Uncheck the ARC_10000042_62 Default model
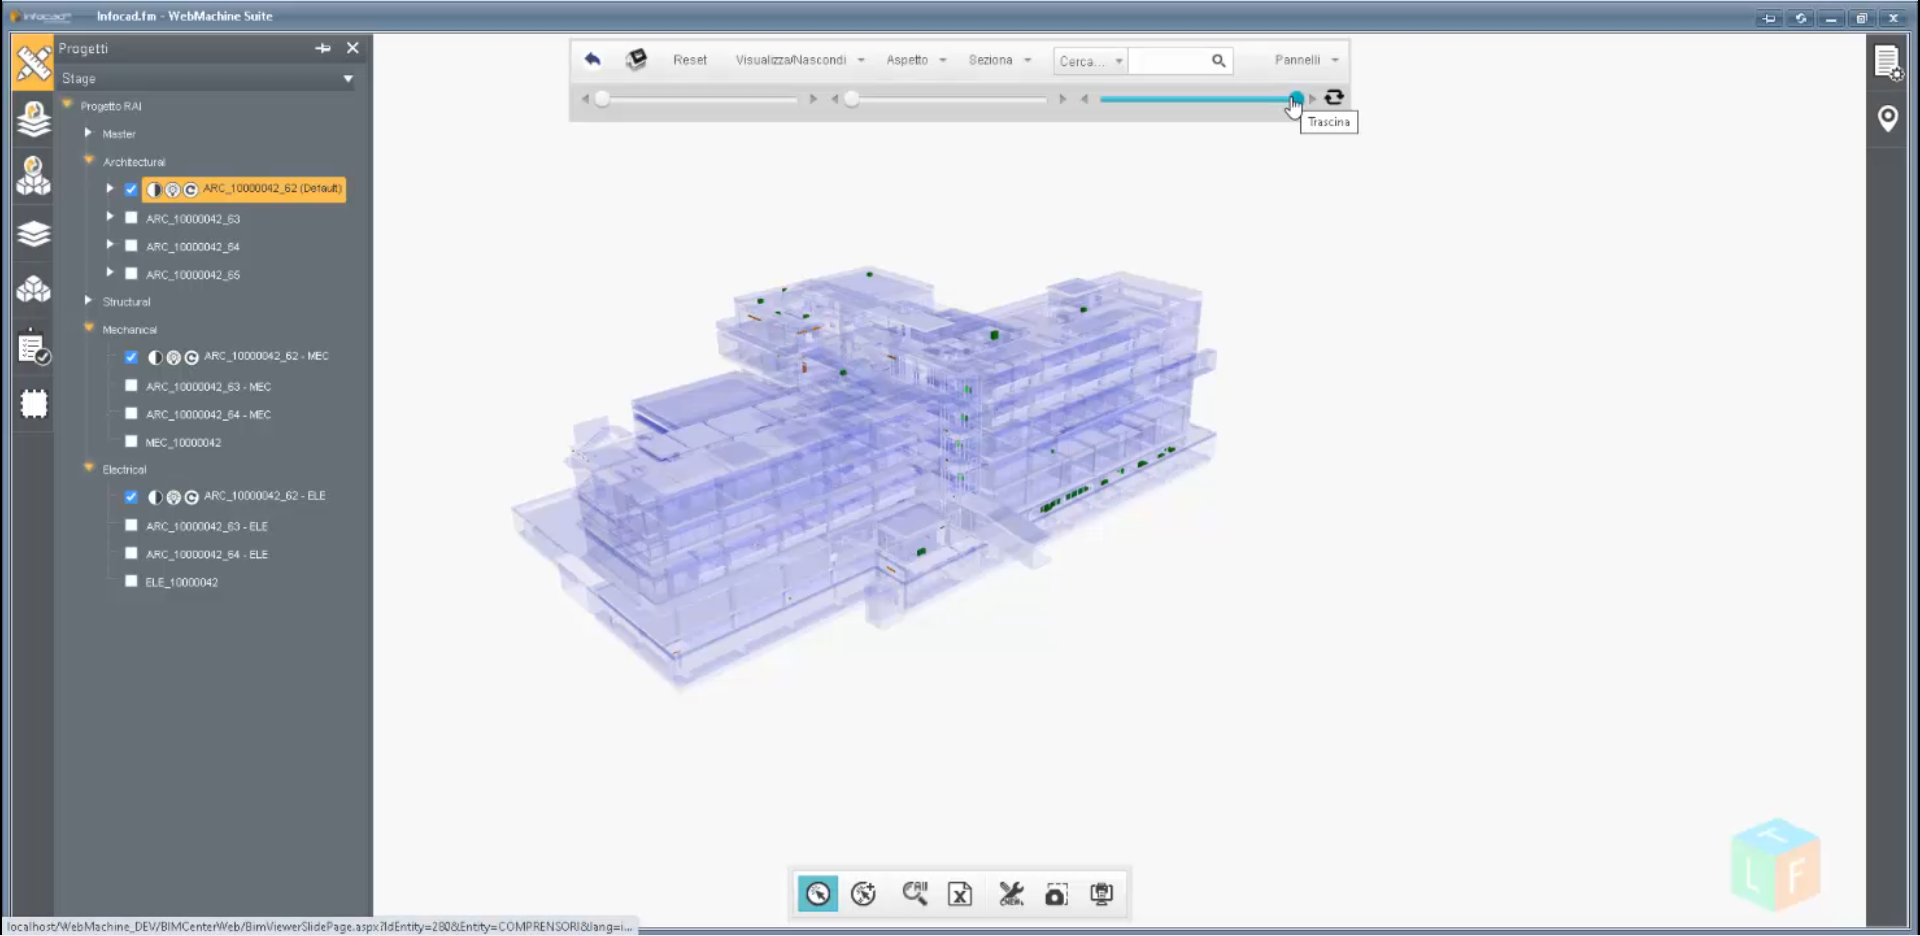 131,189
